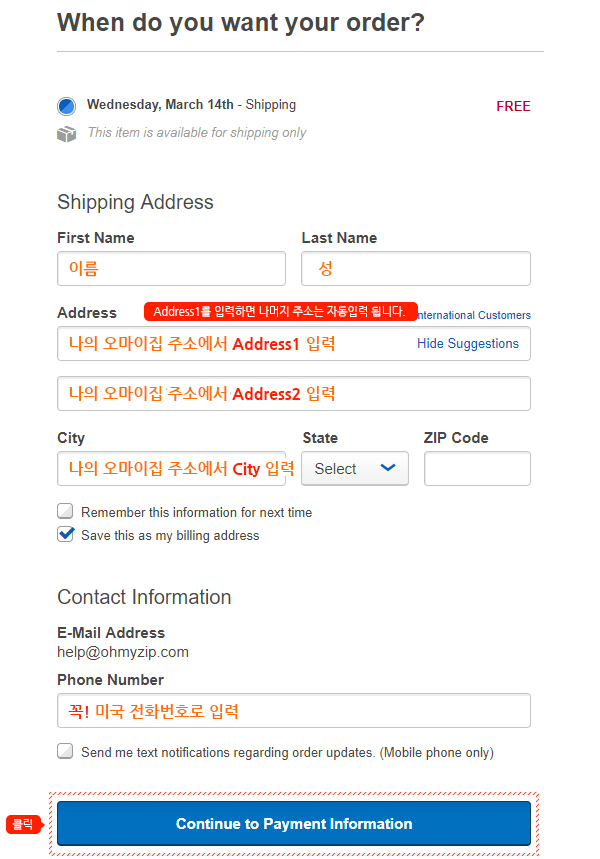Click the International Customers link
The image size is (600, 859).
(x=474, y=315)
